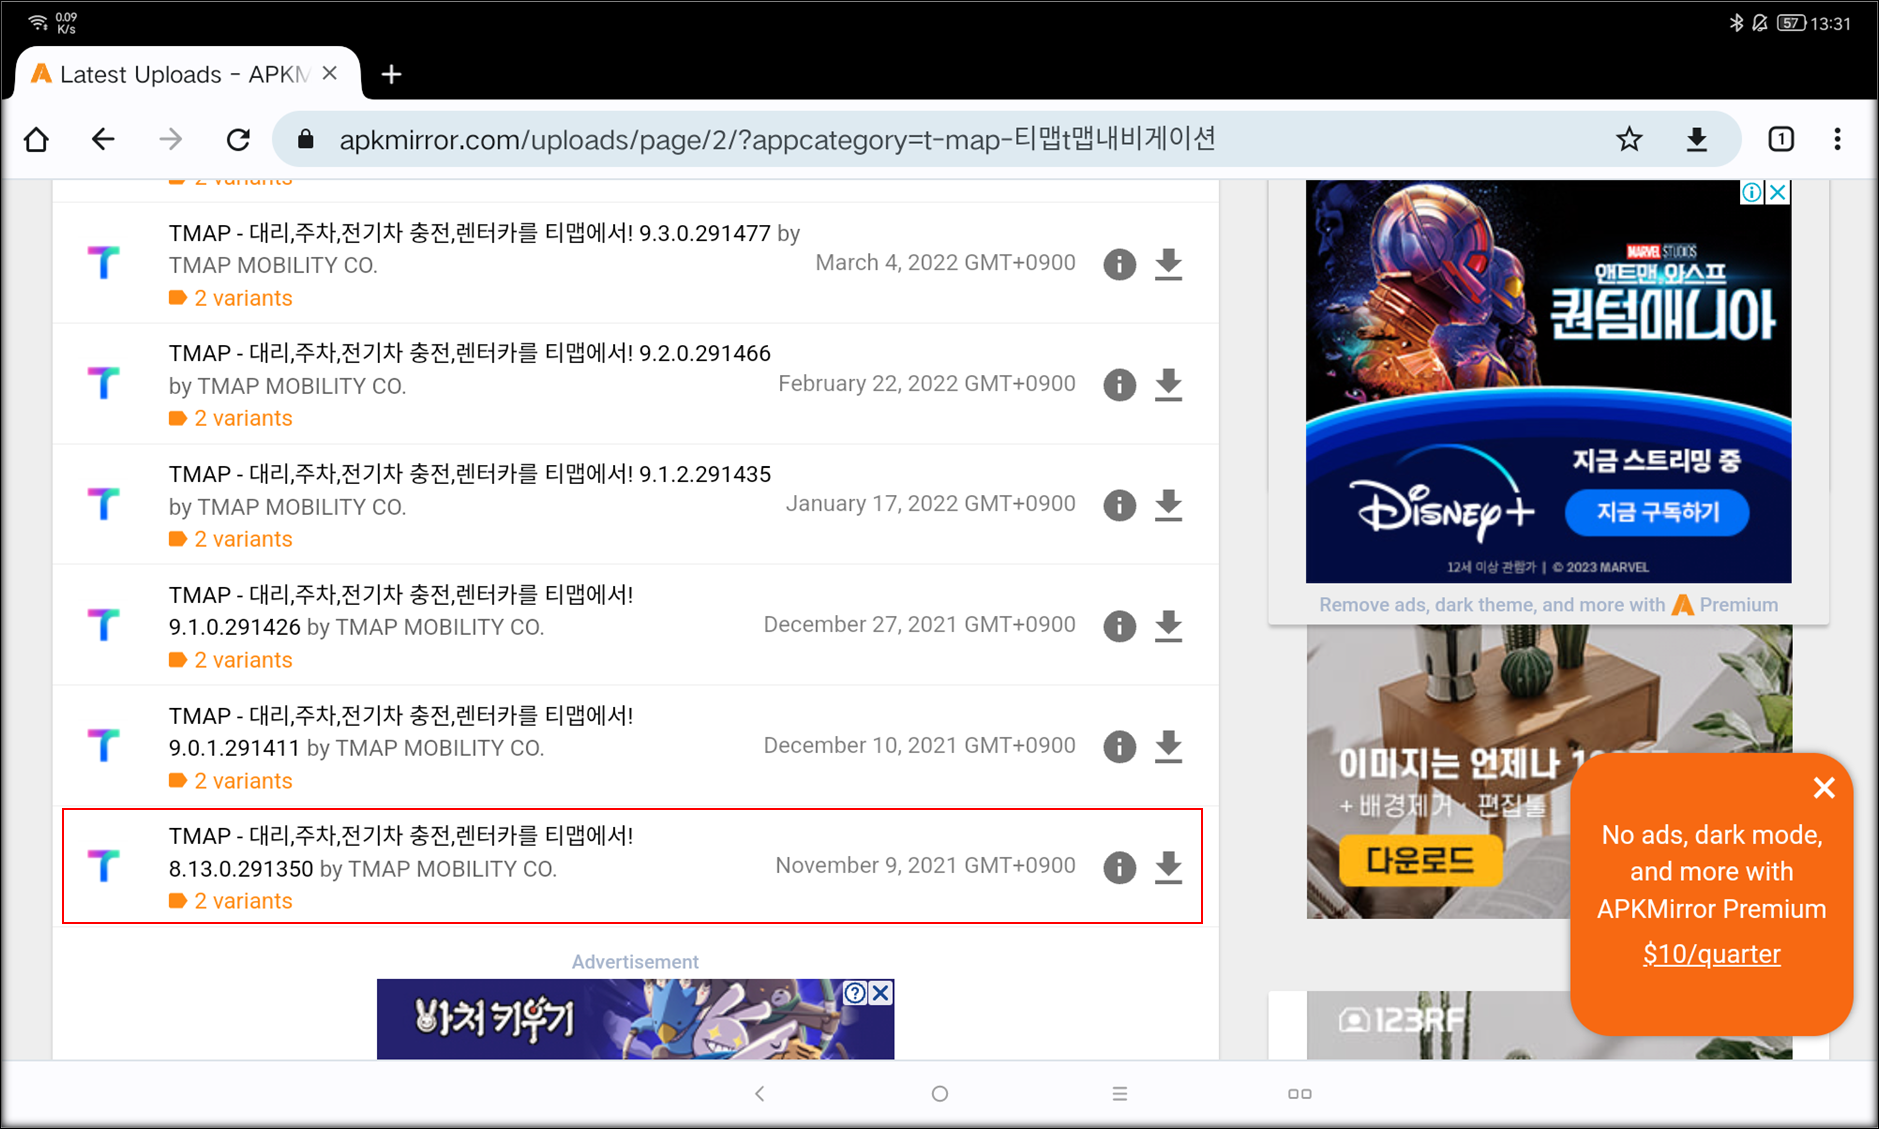Show info for TMAP 9.1.2.291435

(x=1119, y=505)
